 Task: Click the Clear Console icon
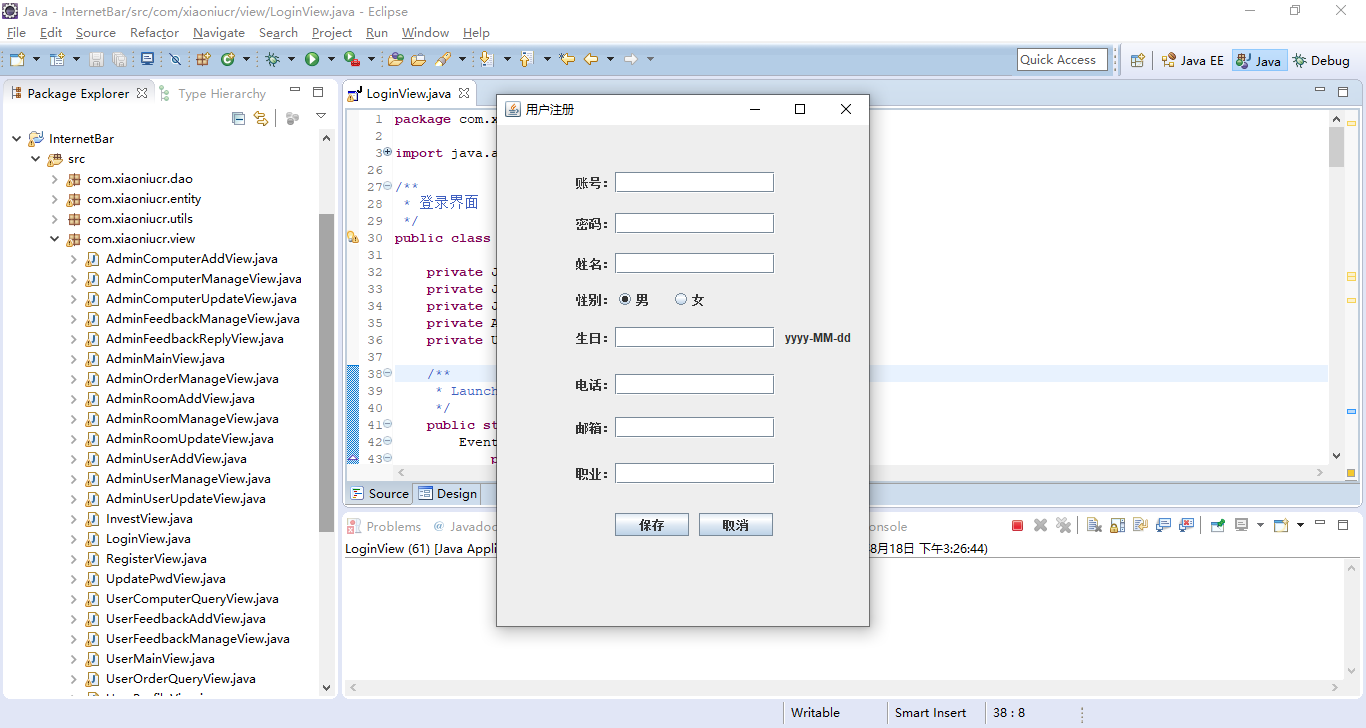(1094, 525)
